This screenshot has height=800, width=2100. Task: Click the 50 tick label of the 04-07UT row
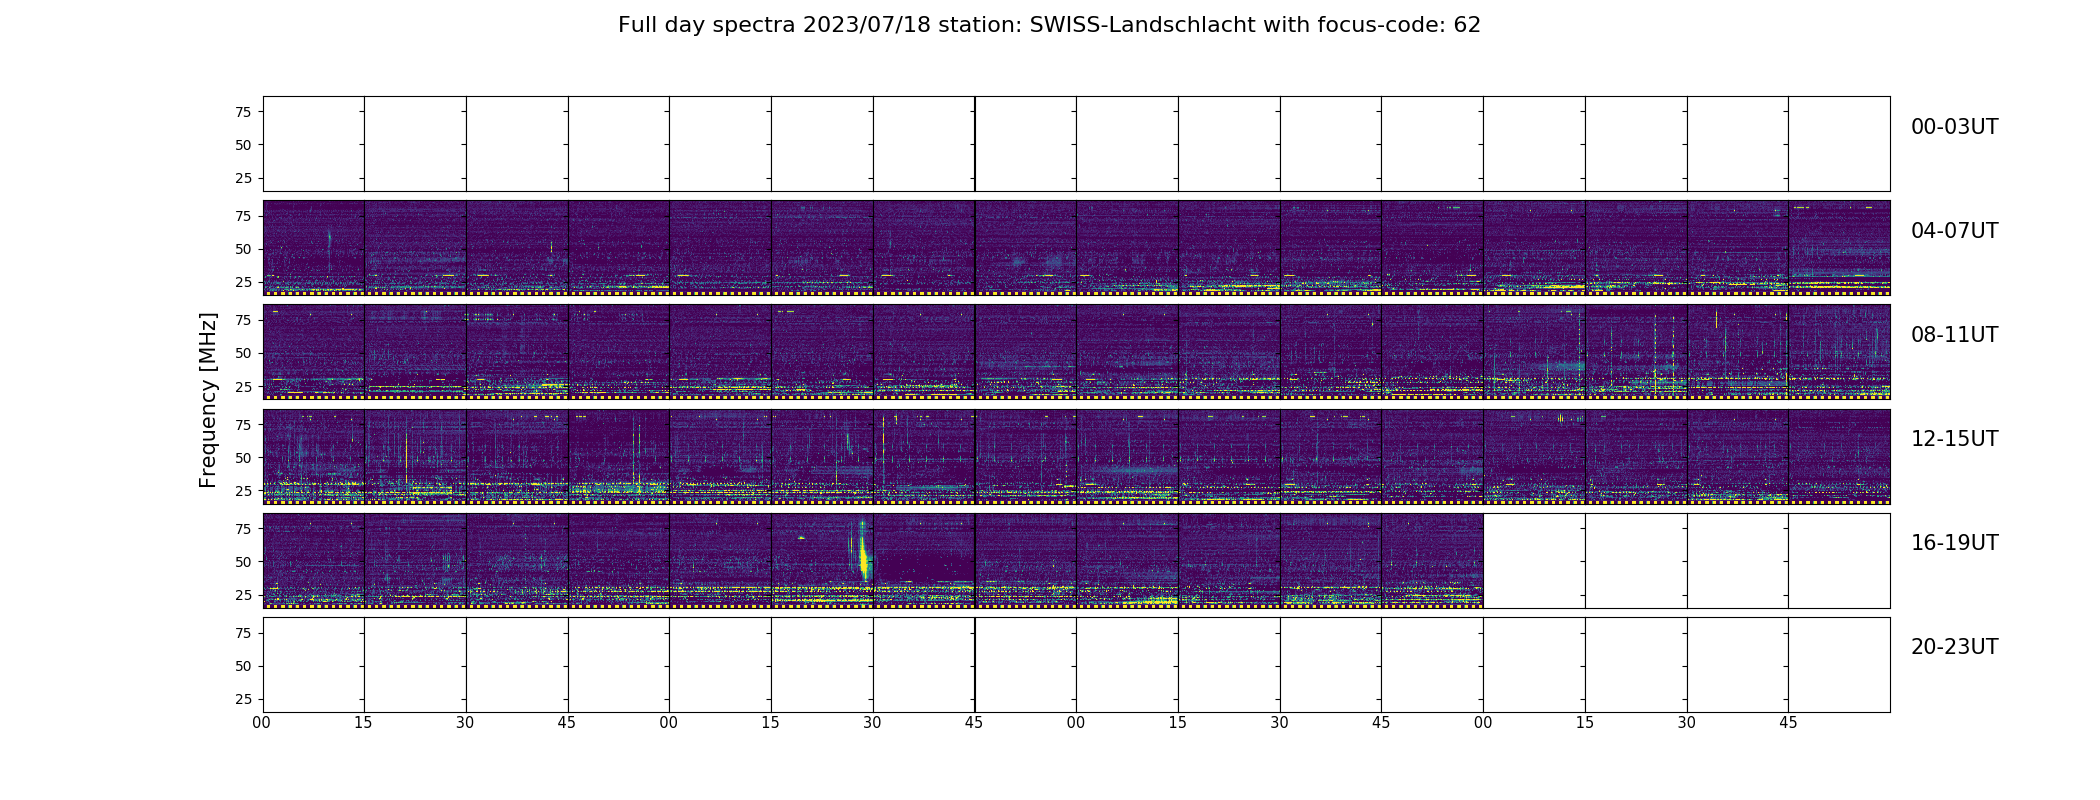243,249
